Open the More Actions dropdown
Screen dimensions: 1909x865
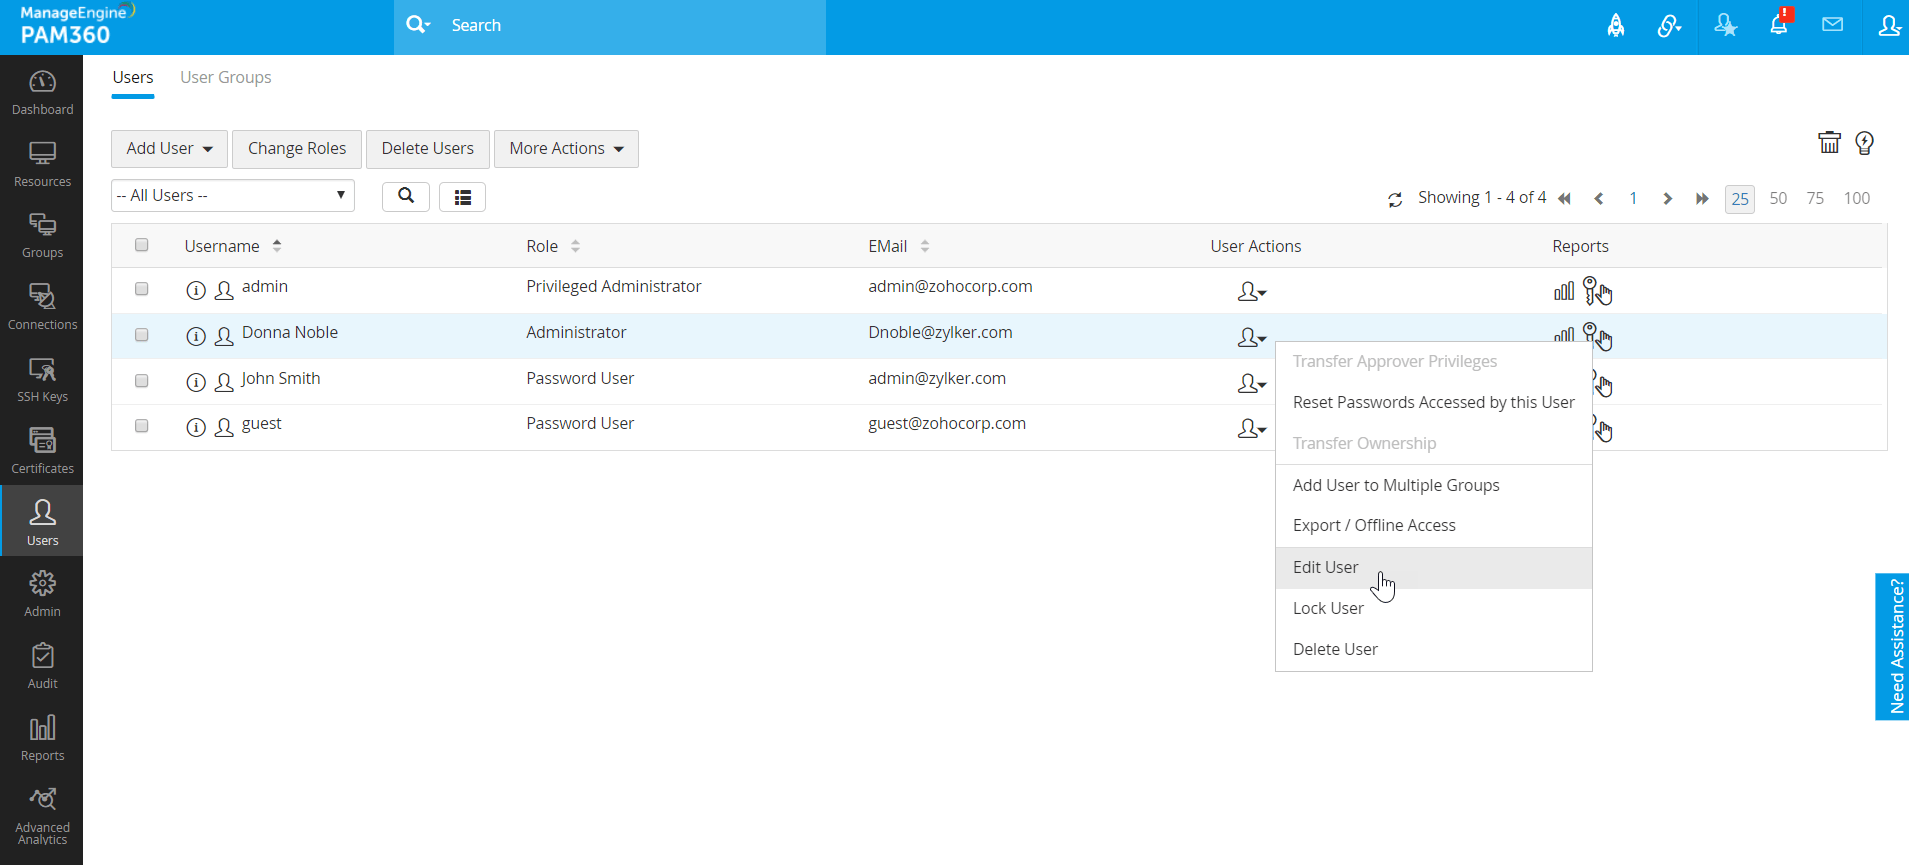pos(566,149)
